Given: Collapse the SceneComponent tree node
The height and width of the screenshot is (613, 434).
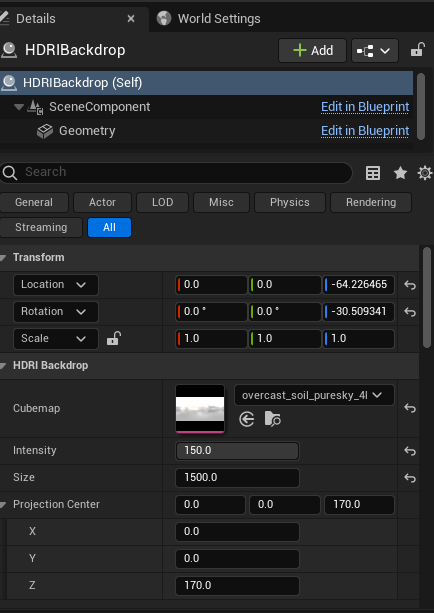Looking at the screenshot, I should 18,107.
